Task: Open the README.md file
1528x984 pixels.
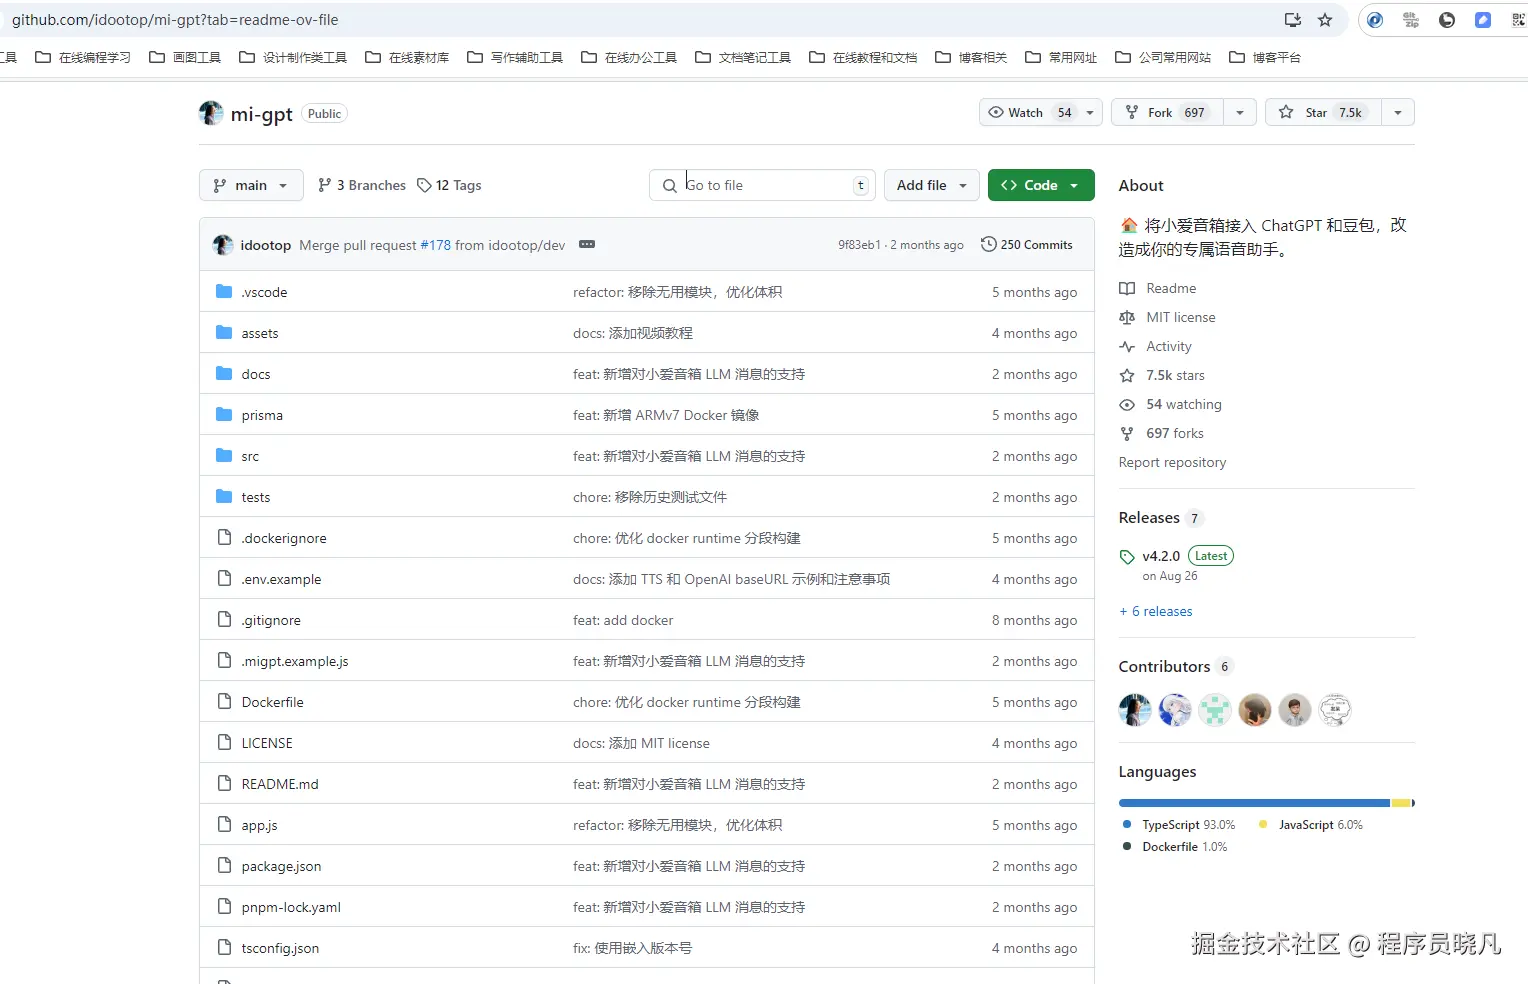Action: (280, 784)
